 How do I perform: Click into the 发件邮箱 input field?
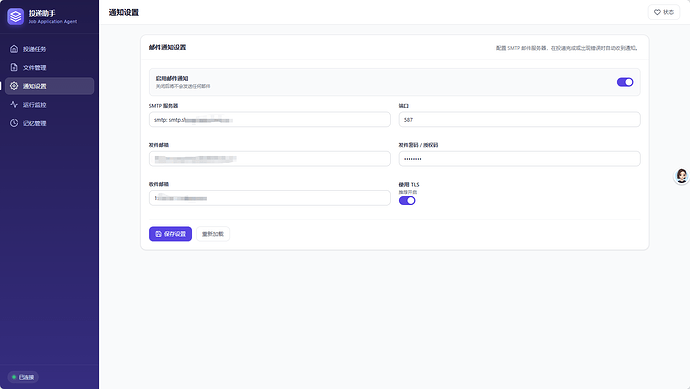(x=270, y=159)
